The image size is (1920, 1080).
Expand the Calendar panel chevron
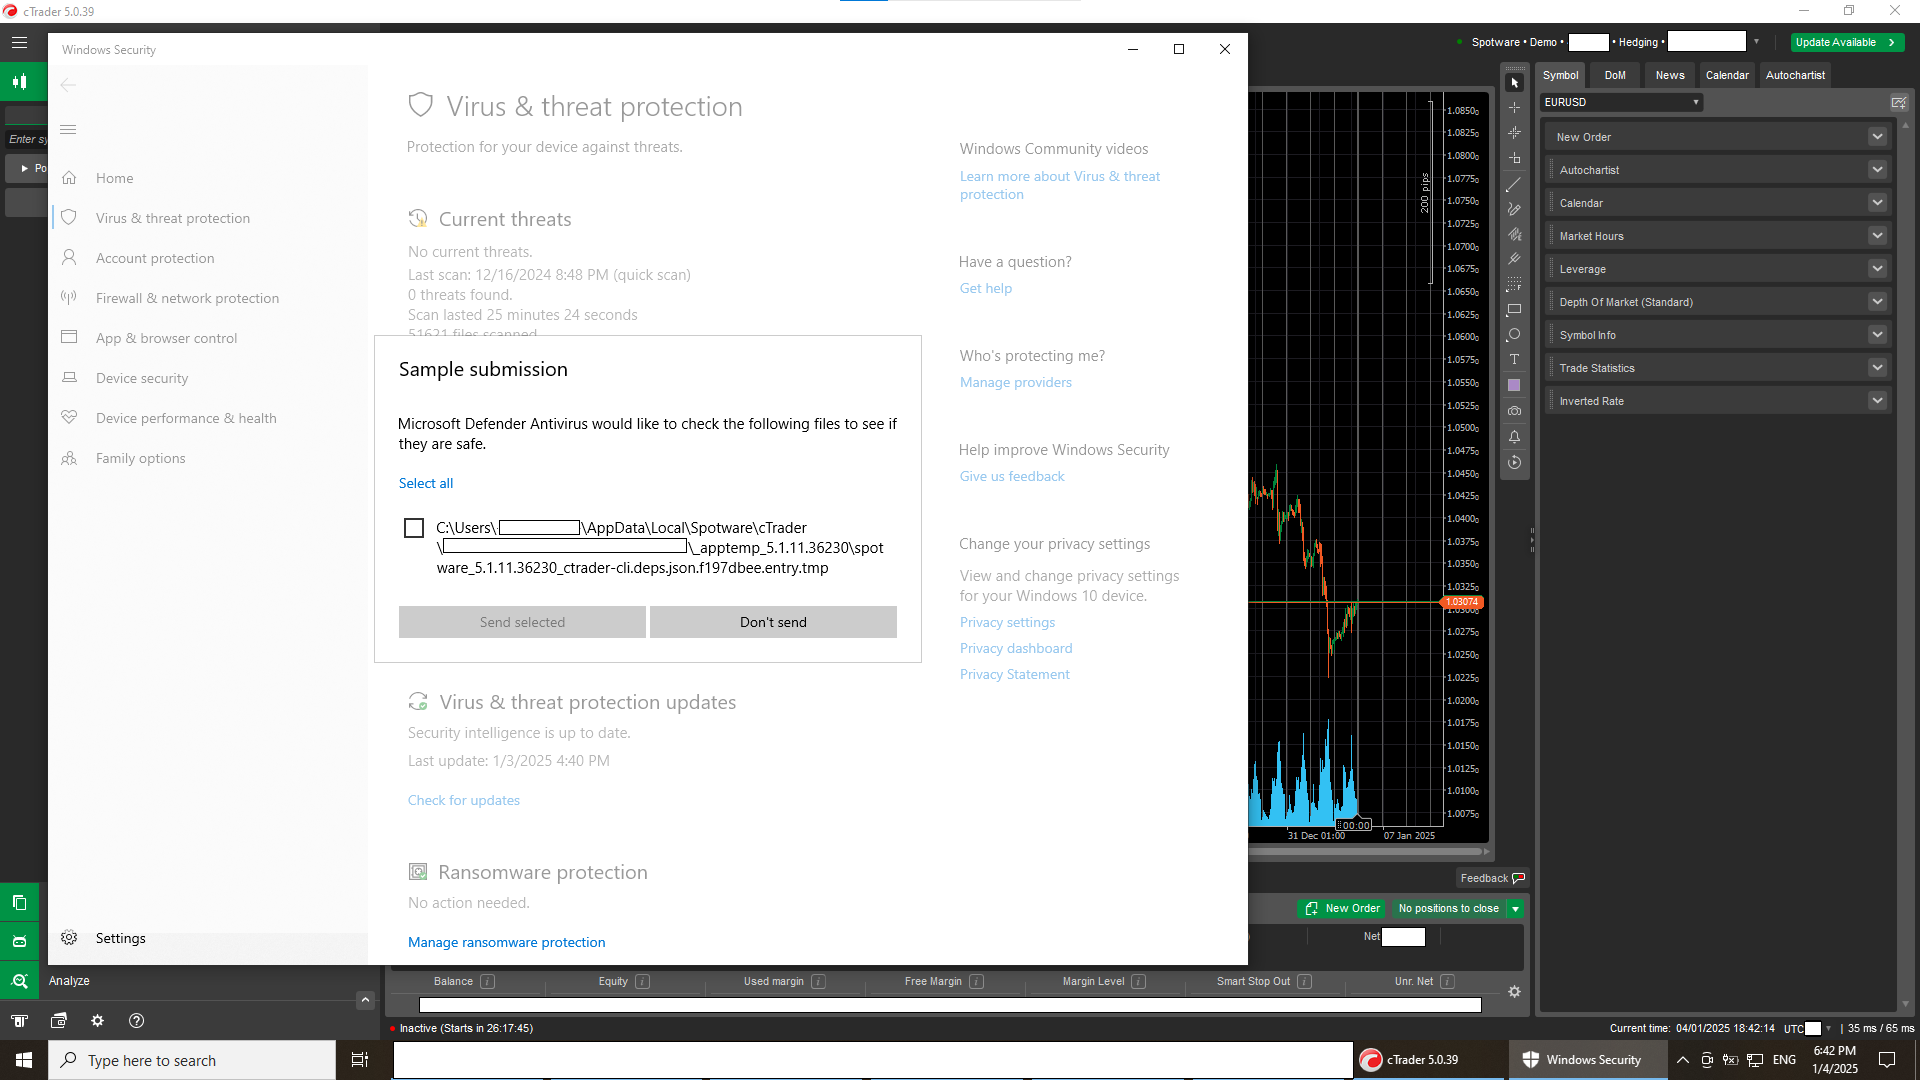pos(1877,203)
